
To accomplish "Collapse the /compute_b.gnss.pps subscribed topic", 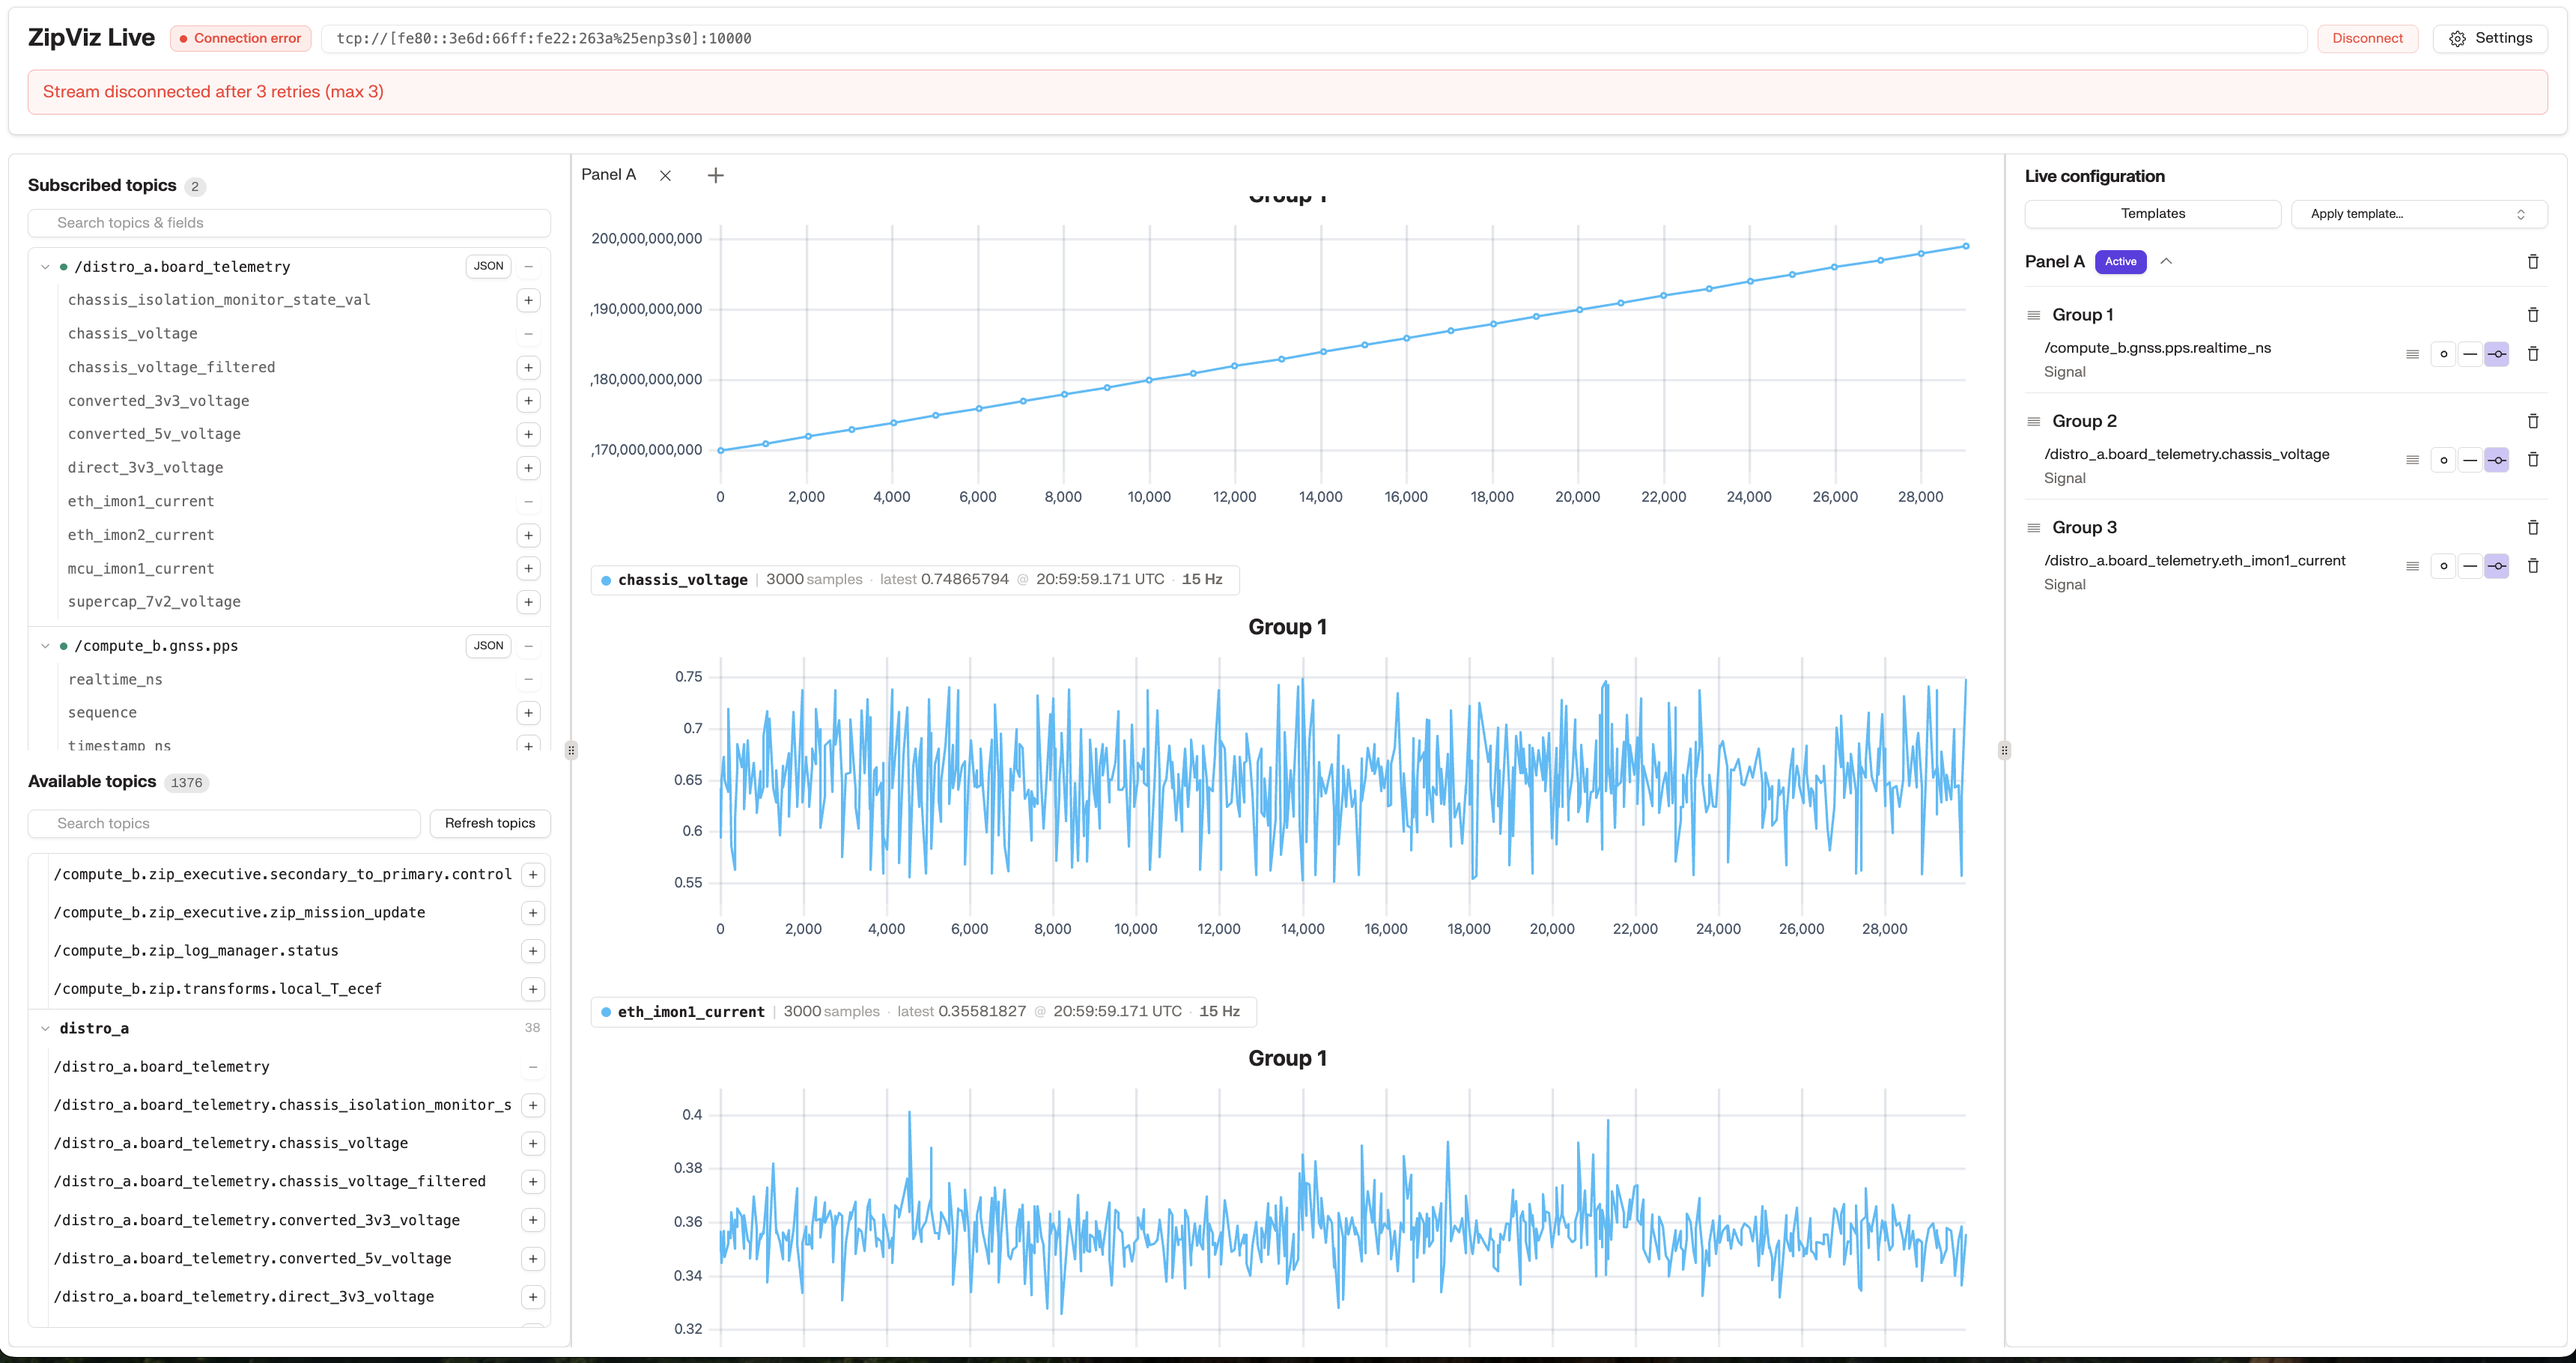I will point(45,646).
